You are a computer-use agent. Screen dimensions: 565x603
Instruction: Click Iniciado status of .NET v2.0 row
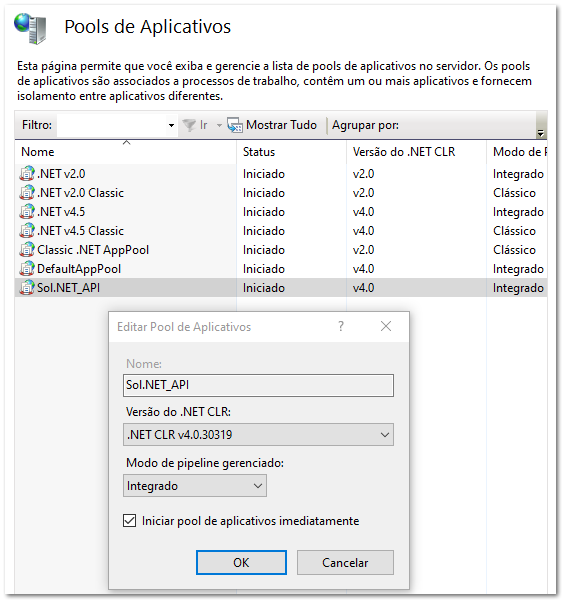click(263, 174)
